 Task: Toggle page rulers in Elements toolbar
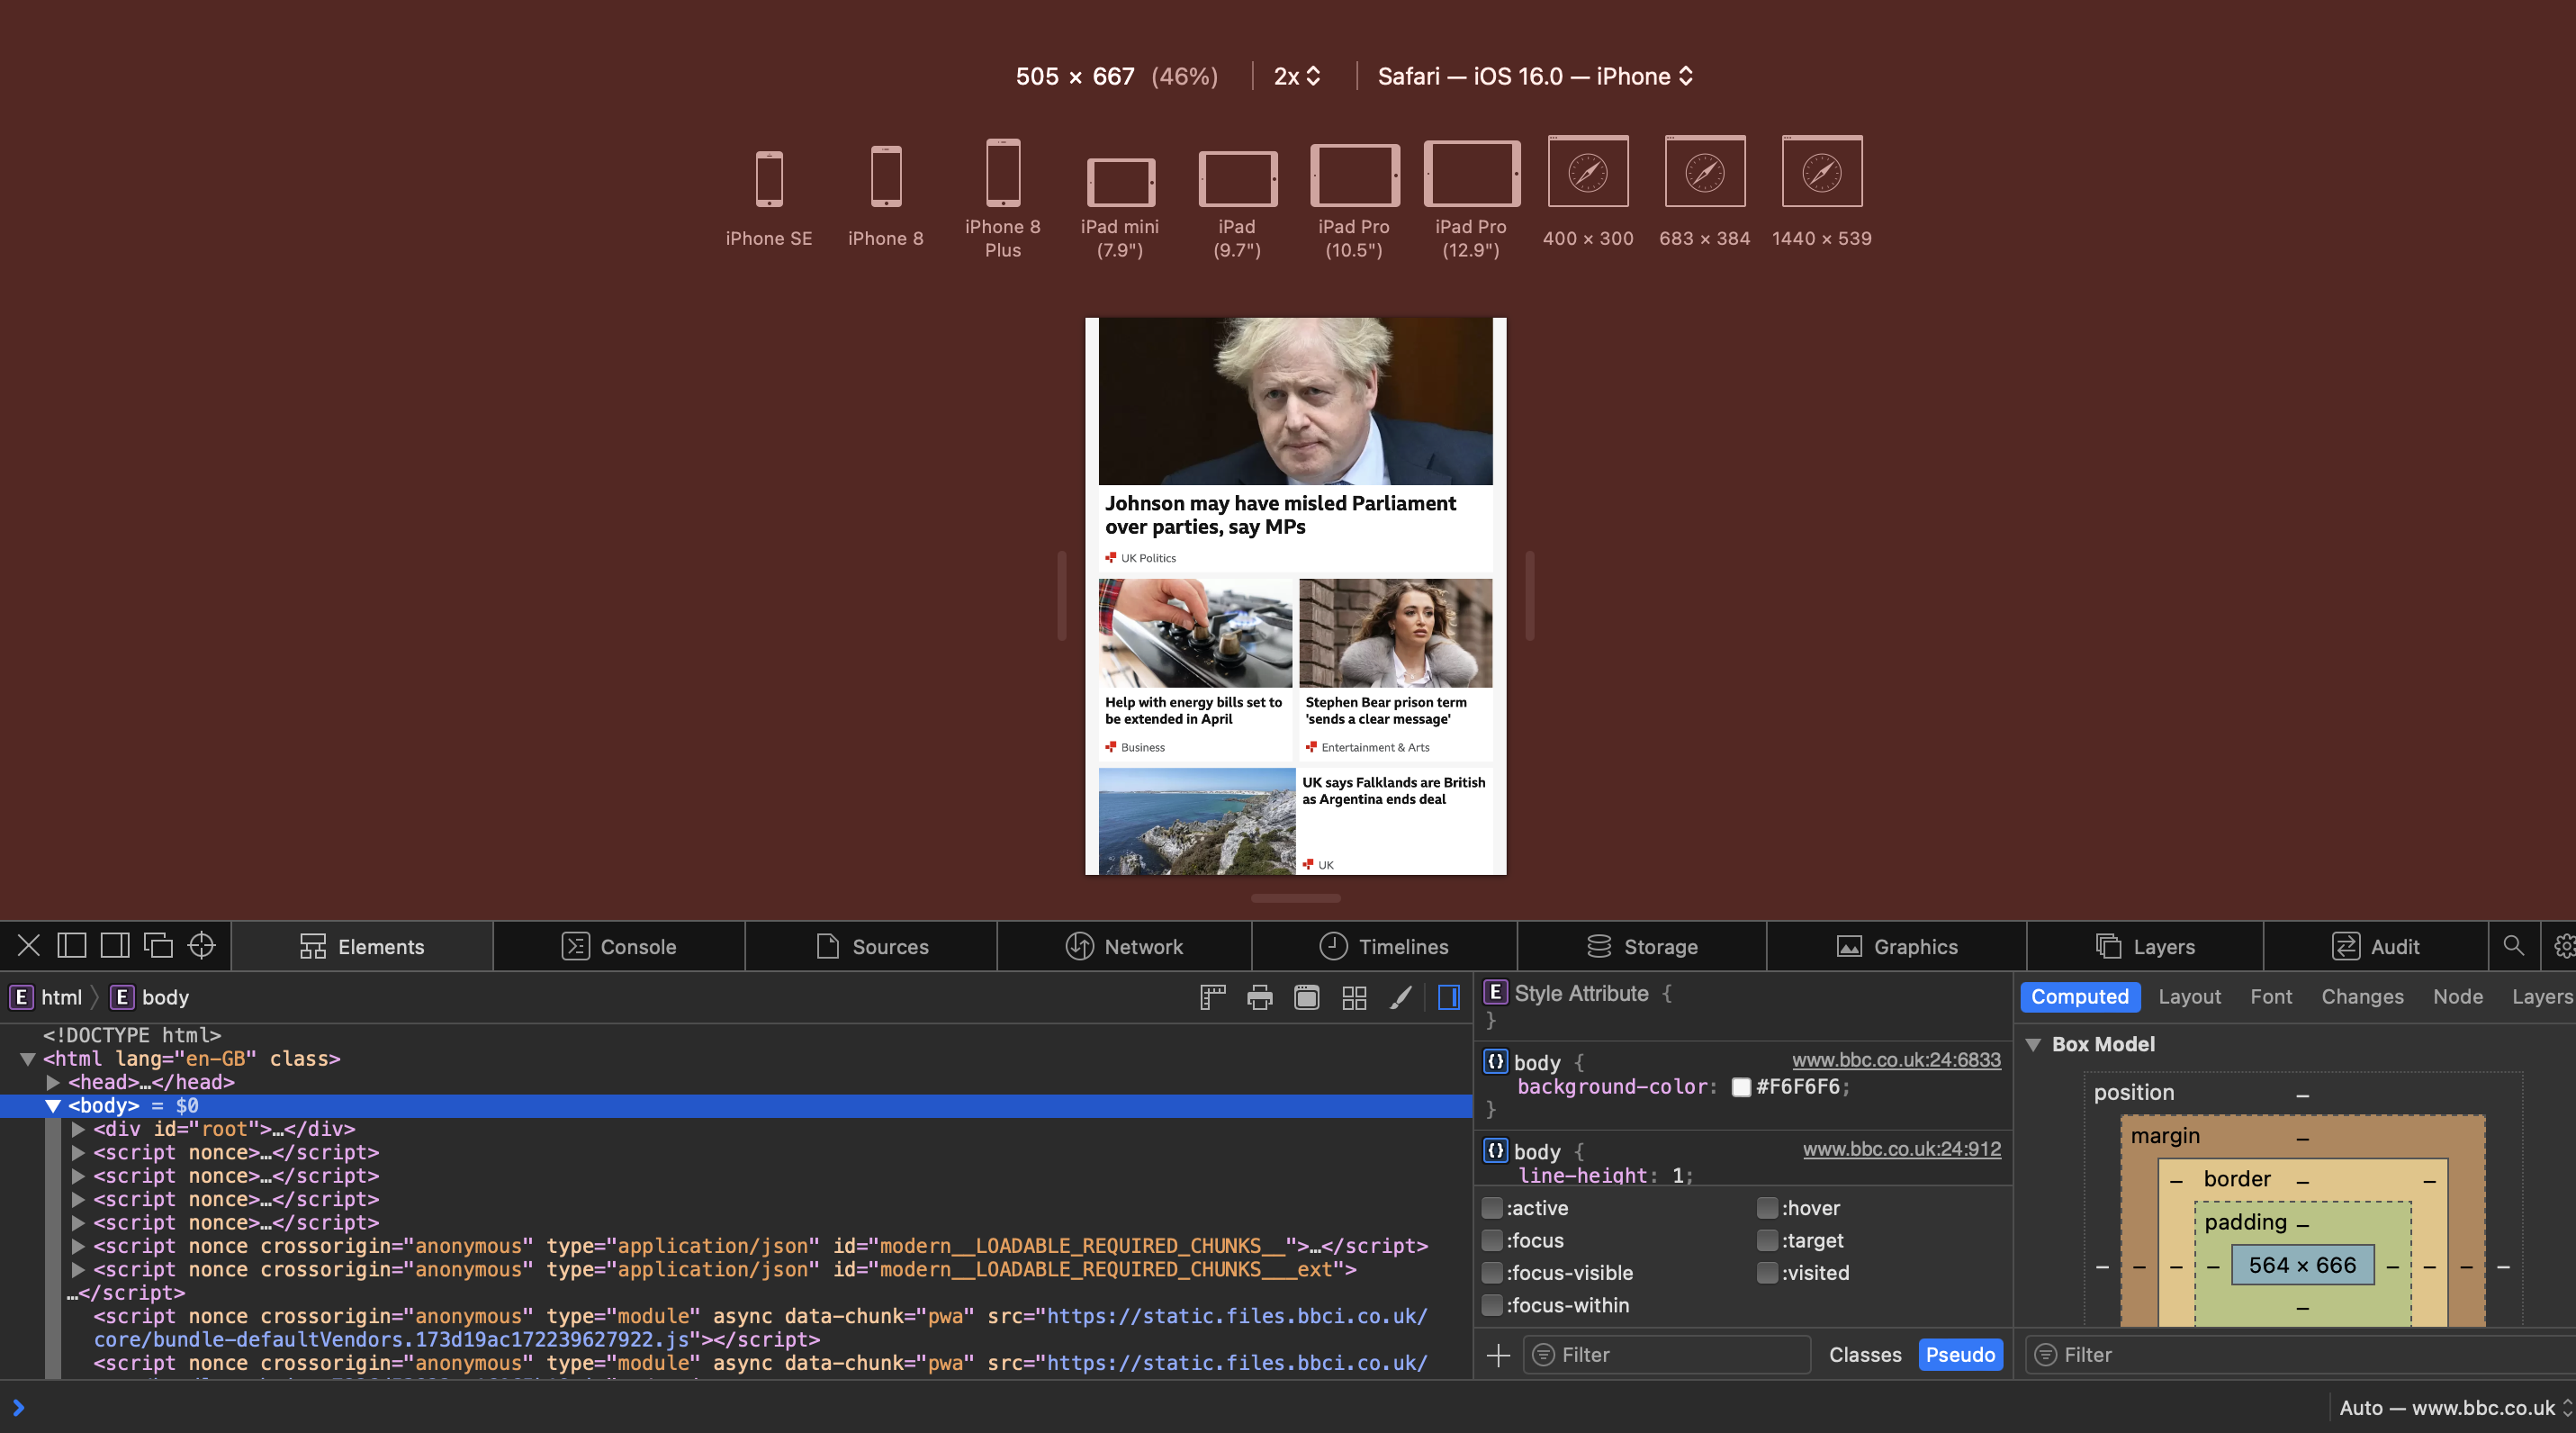[x=1212, y=997]
